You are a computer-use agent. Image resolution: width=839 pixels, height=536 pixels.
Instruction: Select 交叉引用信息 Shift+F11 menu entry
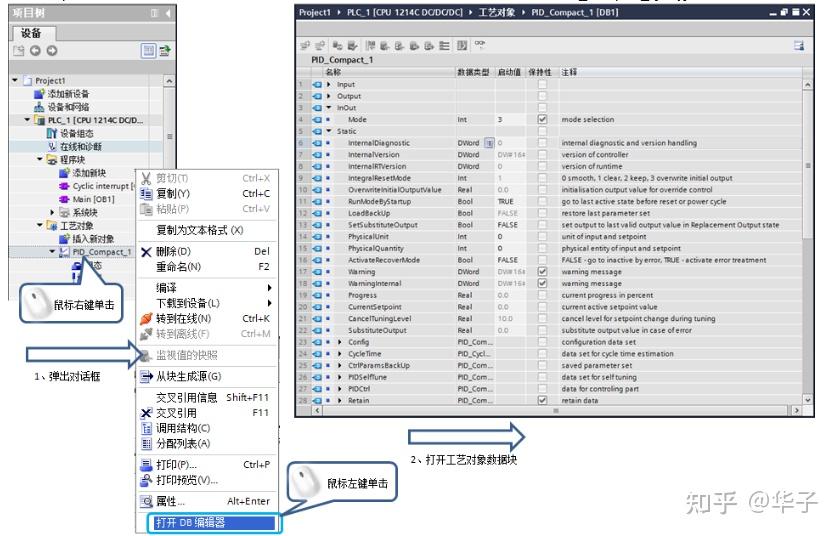pyautogui.click(x=207, y=397)
